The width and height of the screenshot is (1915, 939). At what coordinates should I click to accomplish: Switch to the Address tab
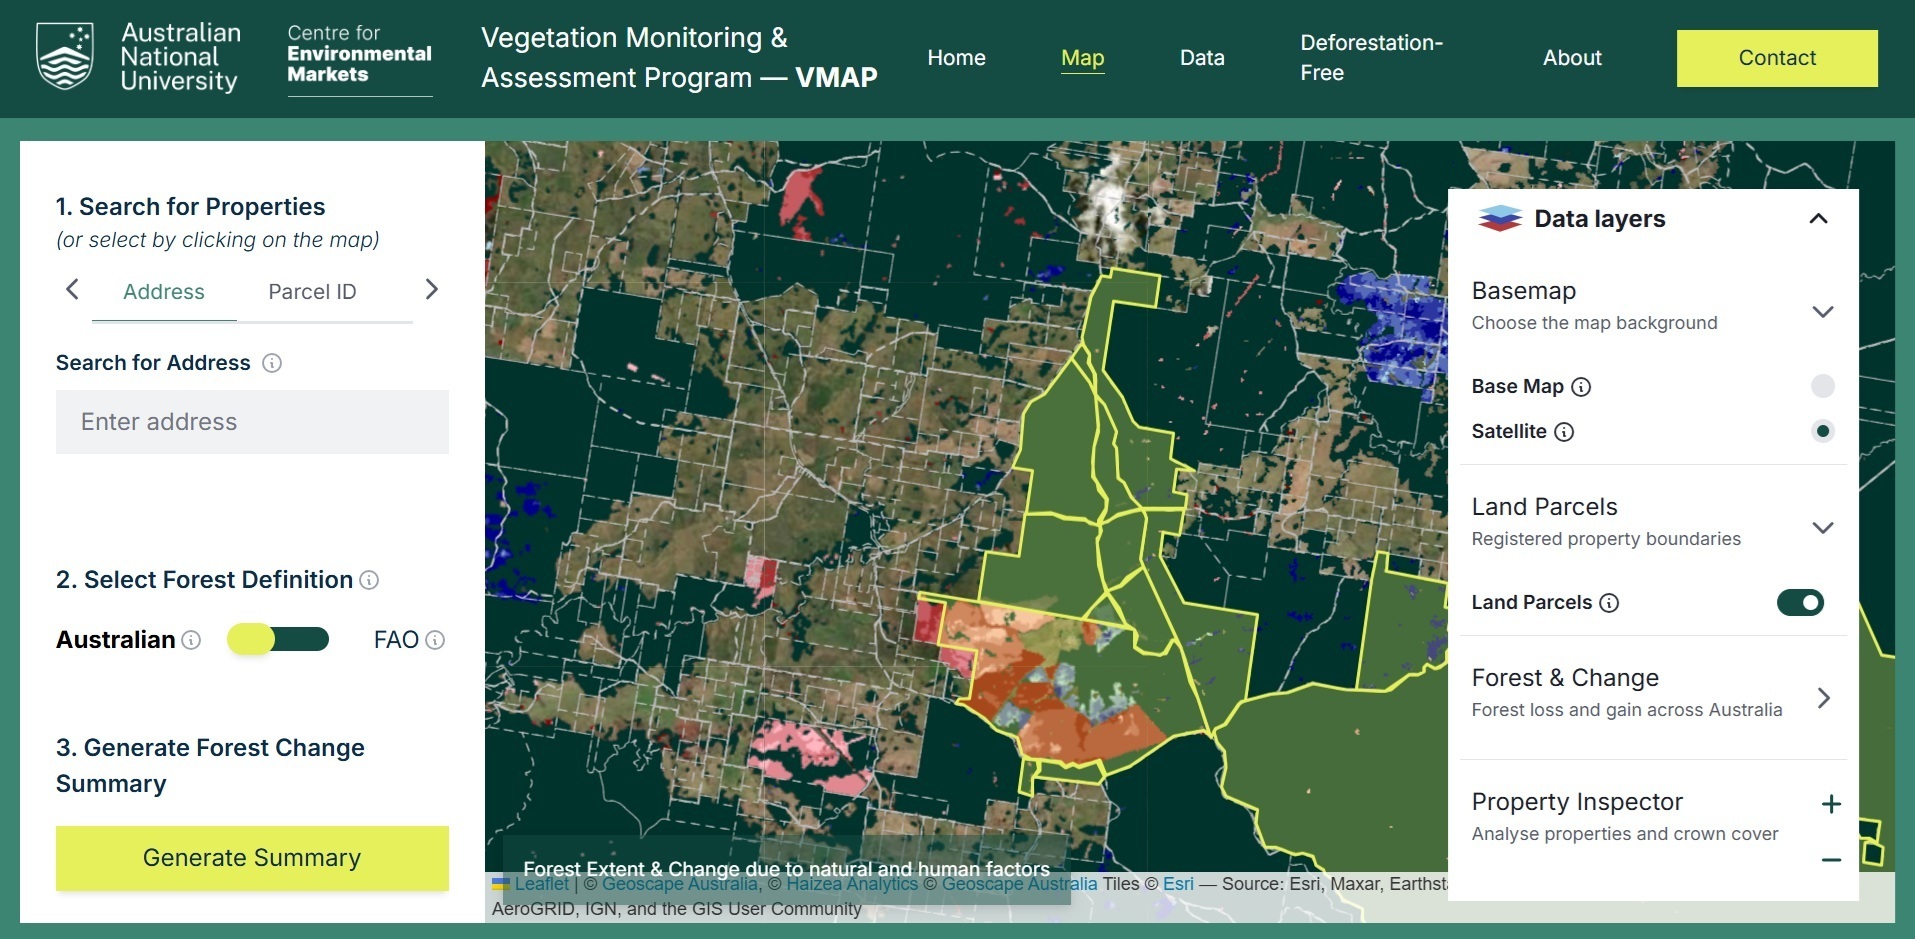click(x=164, y=292)
